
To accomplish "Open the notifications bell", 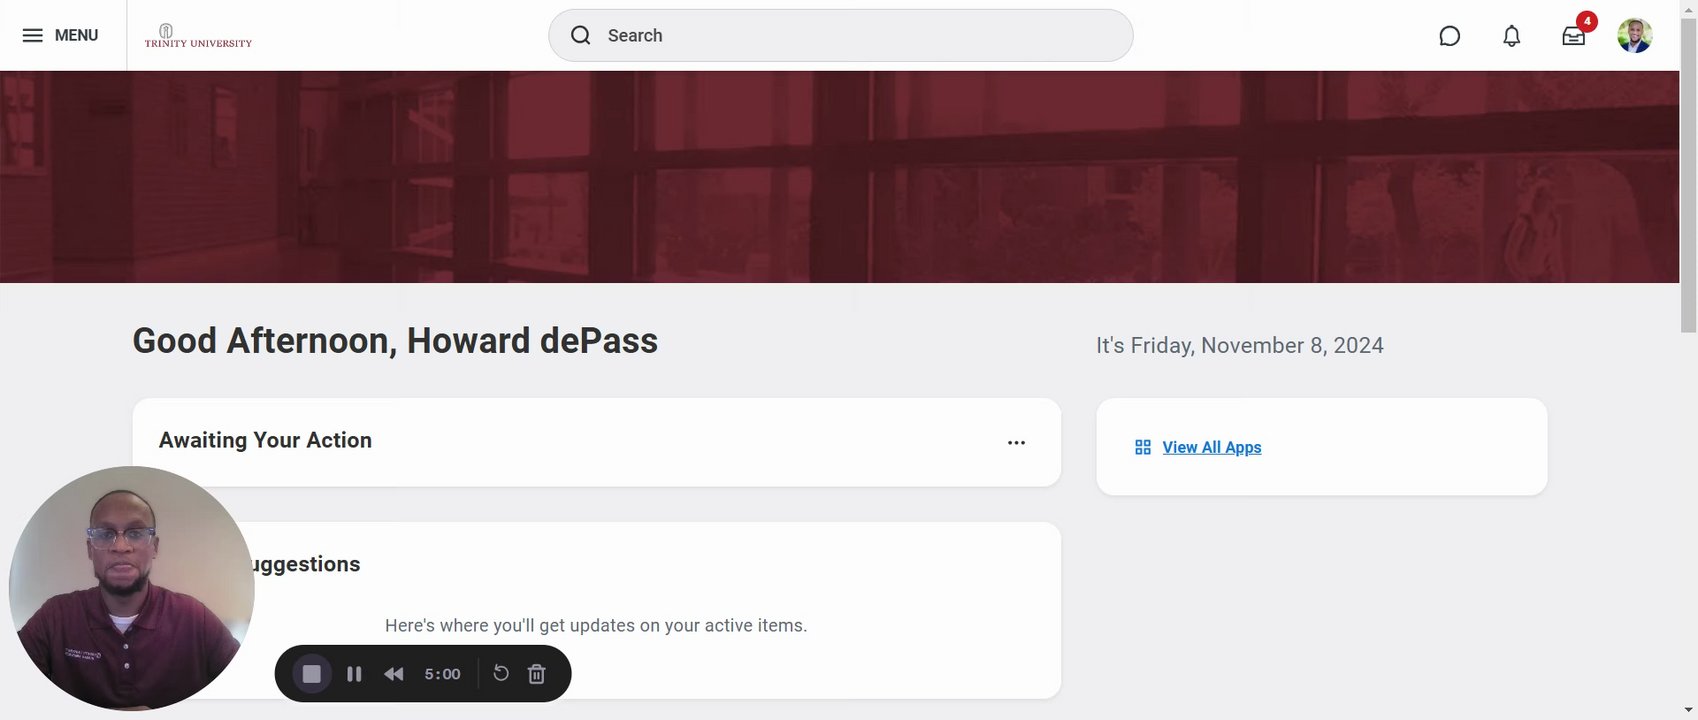I will [1511, 36].
